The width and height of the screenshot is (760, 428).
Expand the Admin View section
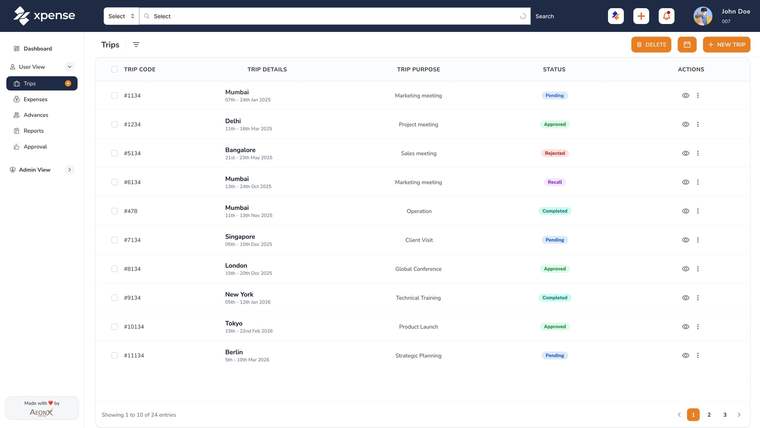(69, 170)
